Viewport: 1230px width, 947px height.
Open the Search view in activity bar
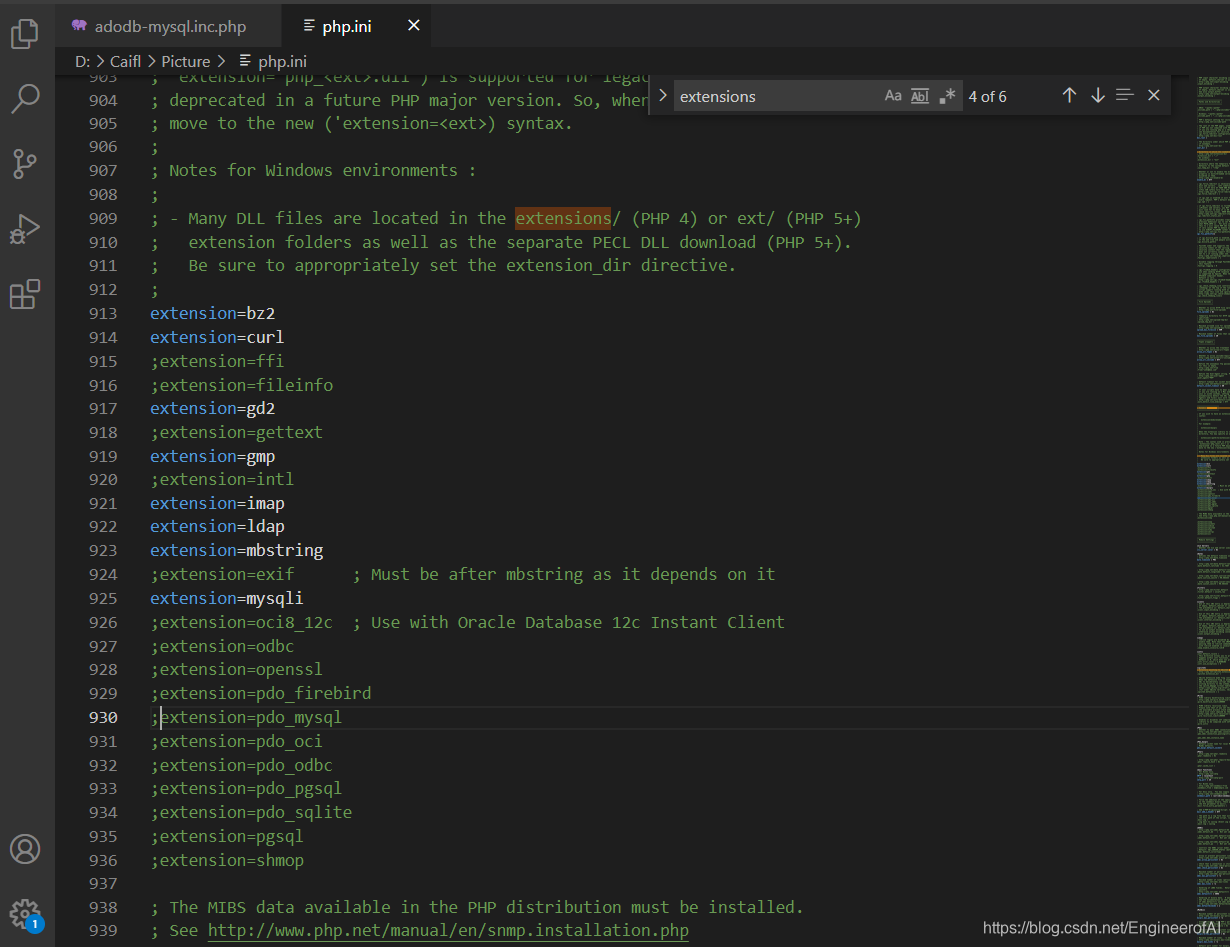pos(25,98)
